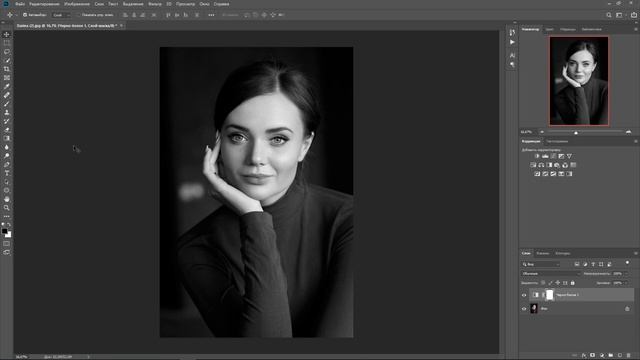Toggle lock transparent pixels
Viewport: 640px width, 360px height.
[x=543, y=283]
